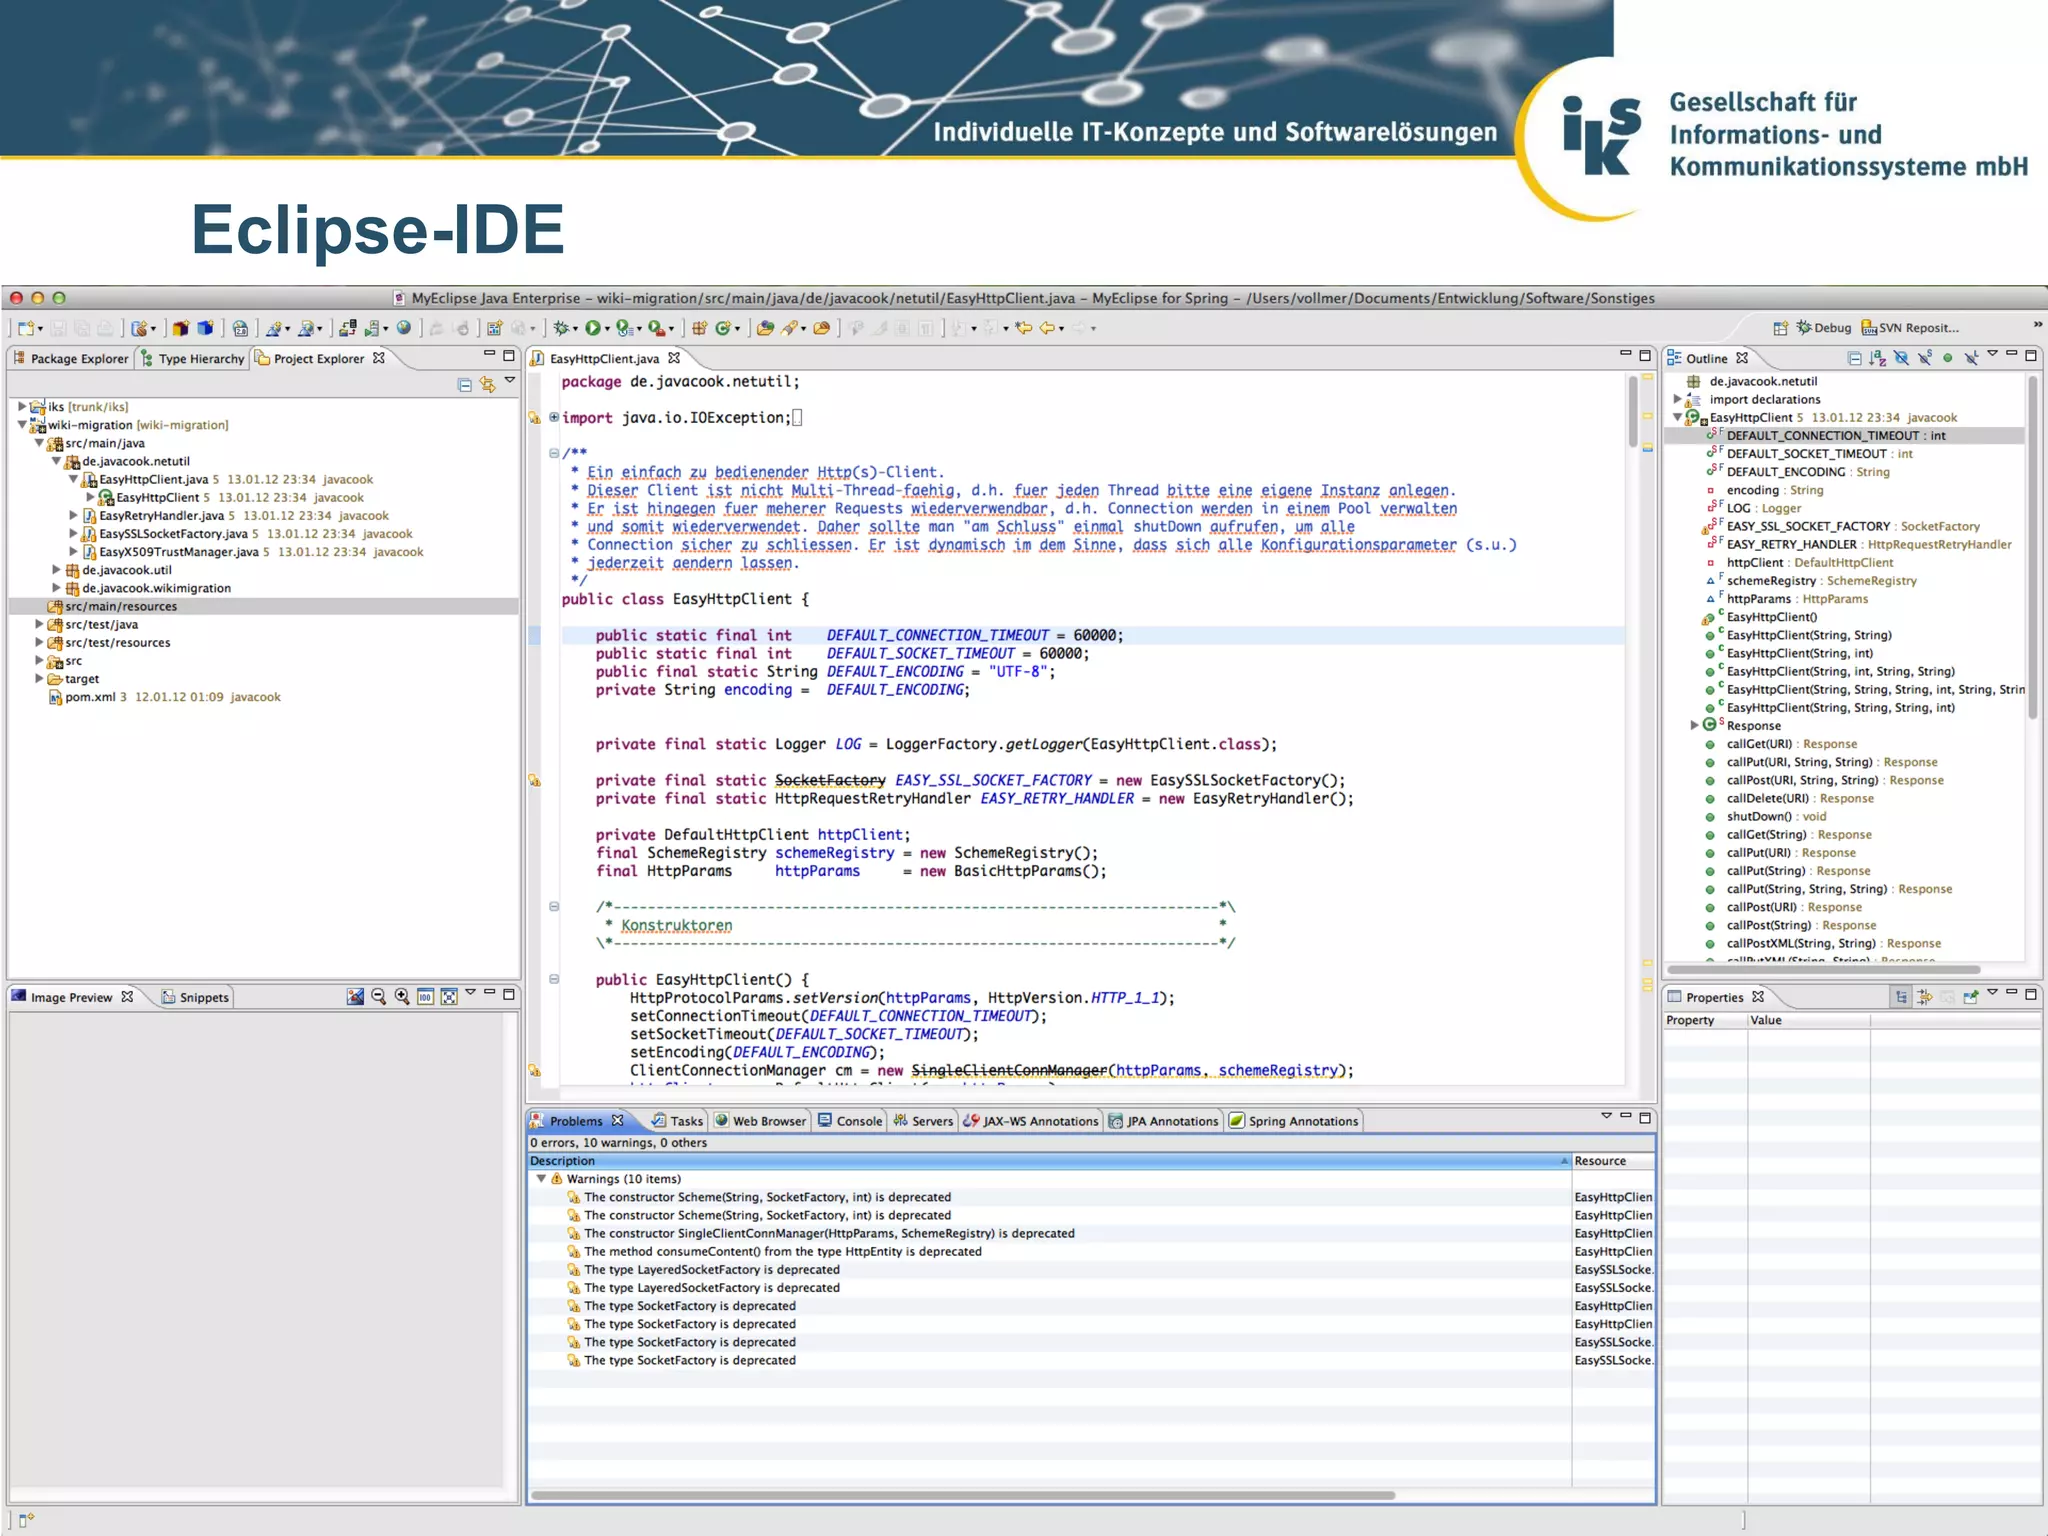Click the Open Type toolbar icon

pos(765,328)
